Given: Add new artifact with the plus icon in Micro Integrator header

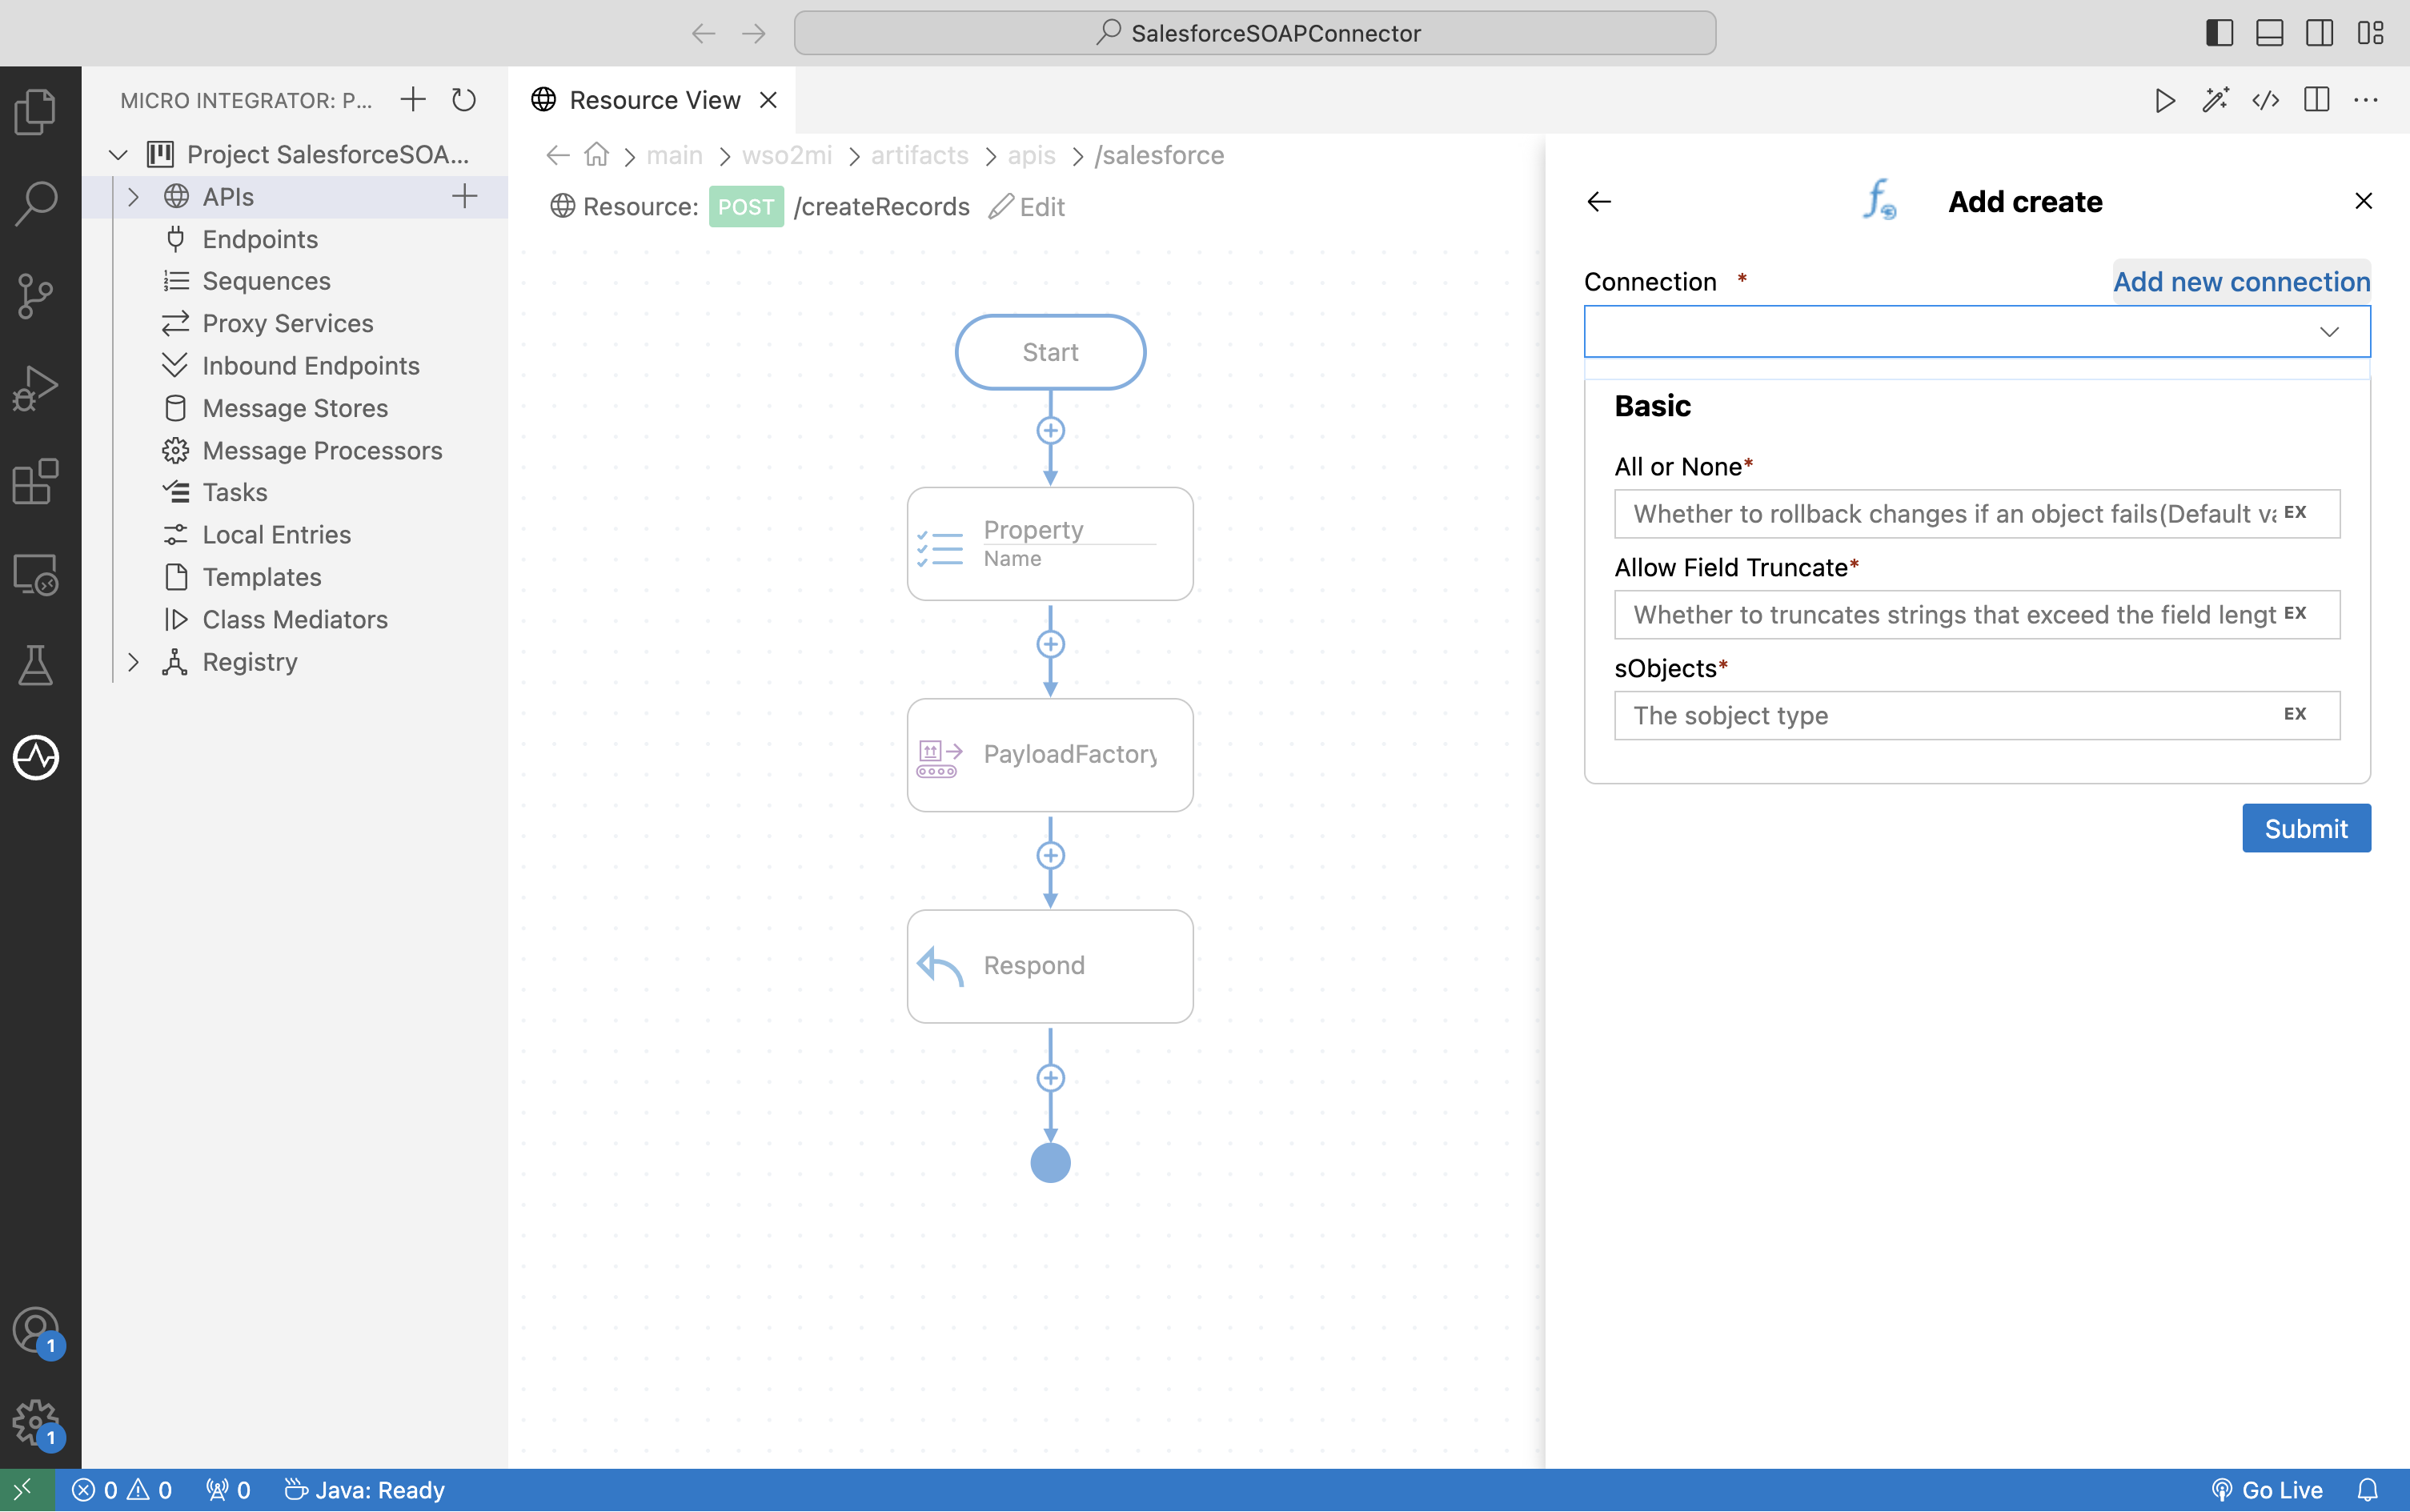Looking at the screenshot, I should click(x=413, y=100).
